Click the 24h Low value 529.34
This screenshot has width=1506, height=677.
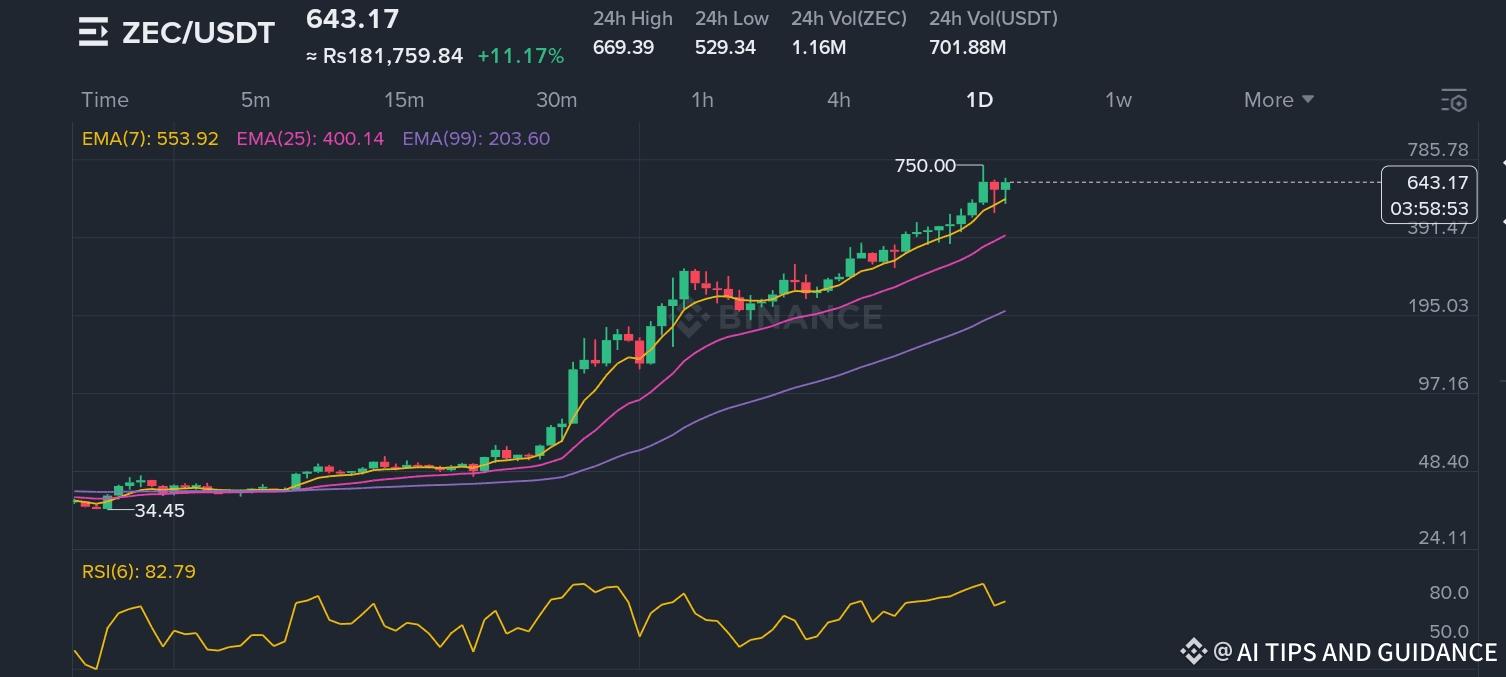[725, 47]
